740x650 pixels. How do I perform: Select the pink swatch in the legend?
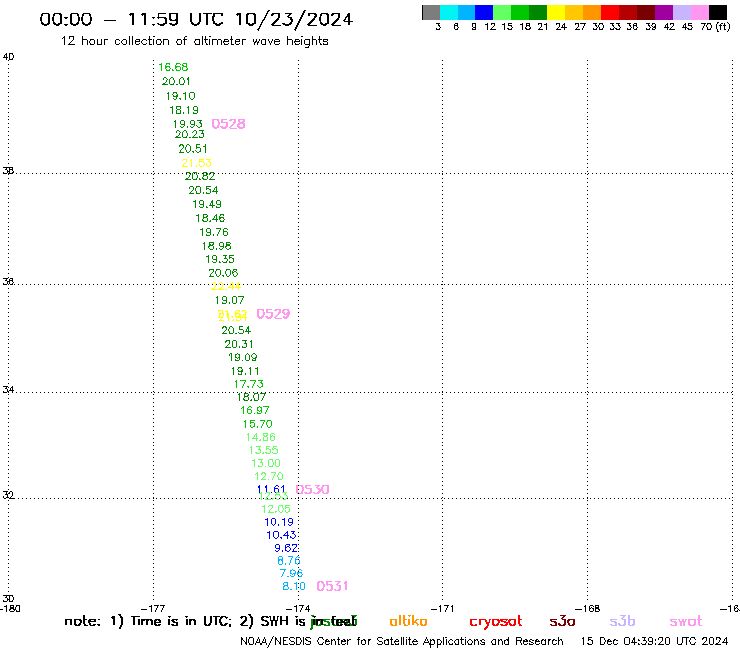pyautogui.click(x=699, y=12)
